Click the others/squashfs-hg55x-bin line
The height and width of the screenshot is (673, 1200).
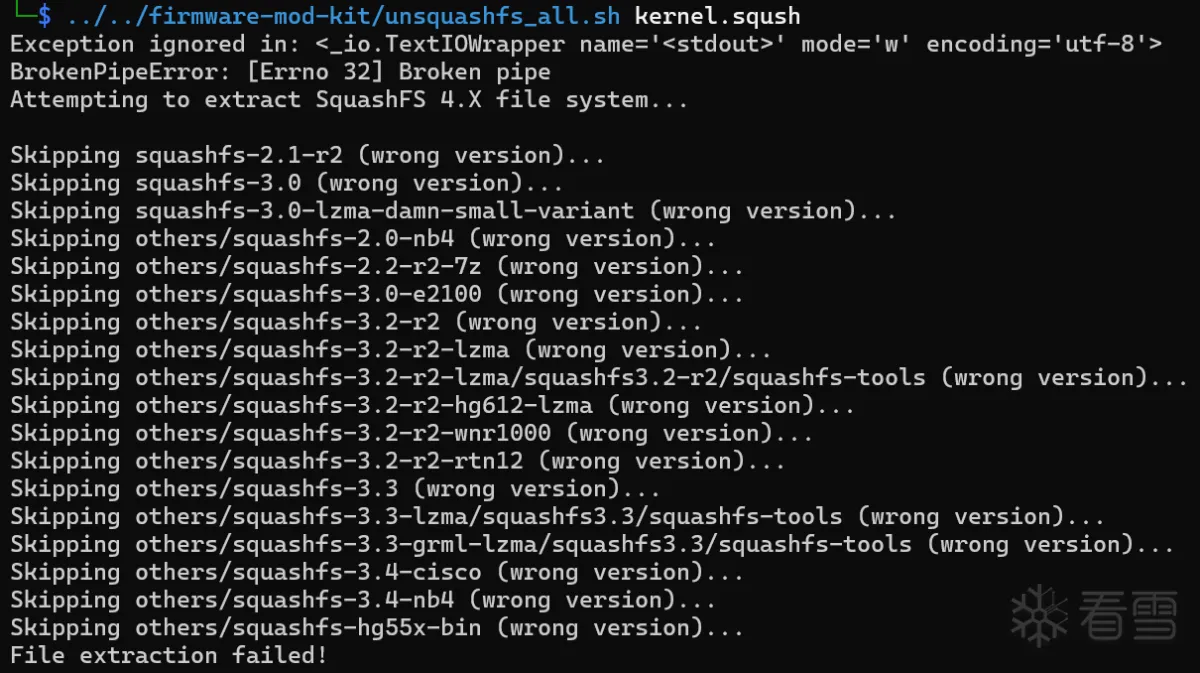click(377, 628)
